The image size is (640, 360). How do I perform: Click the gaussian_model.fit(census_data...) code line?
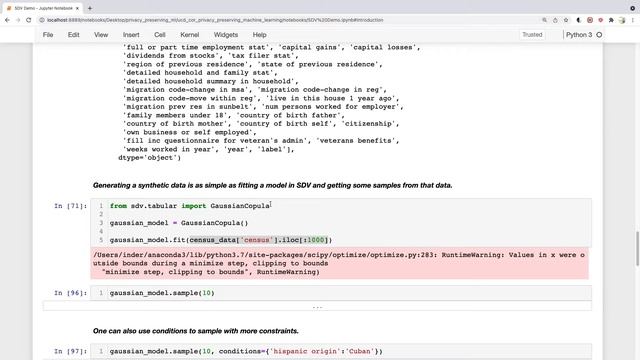click(221, 240)
